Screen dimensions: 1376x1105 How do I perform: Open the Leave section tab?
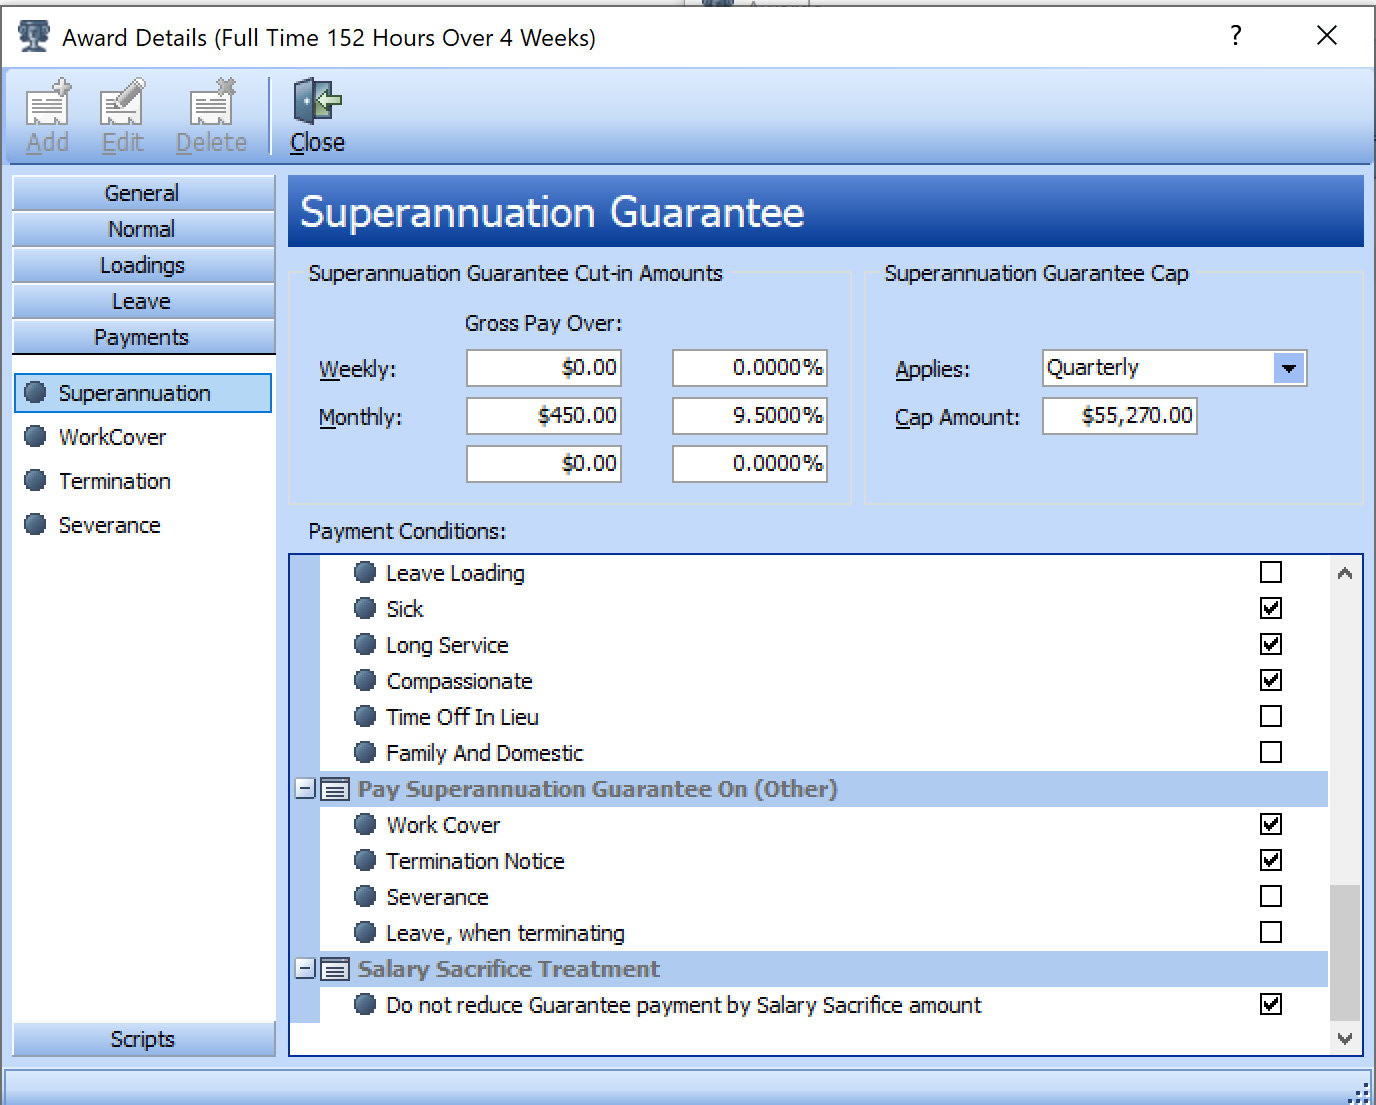143,301
